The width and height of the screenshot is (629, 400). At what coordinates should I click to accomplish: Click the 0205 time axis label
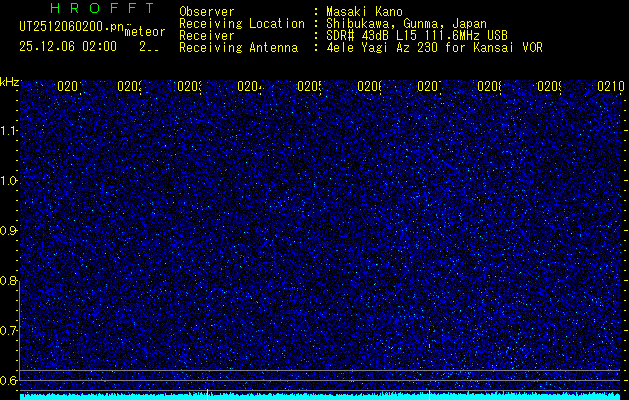[x=309, y=86]
